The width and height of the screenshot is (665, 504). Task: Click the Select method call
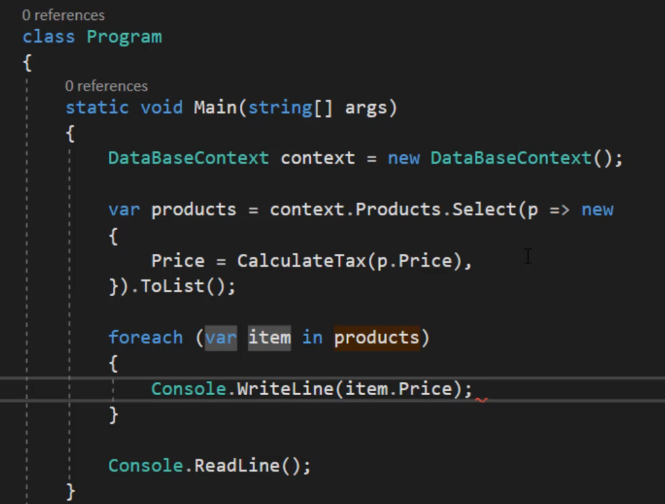pos(483,210)
